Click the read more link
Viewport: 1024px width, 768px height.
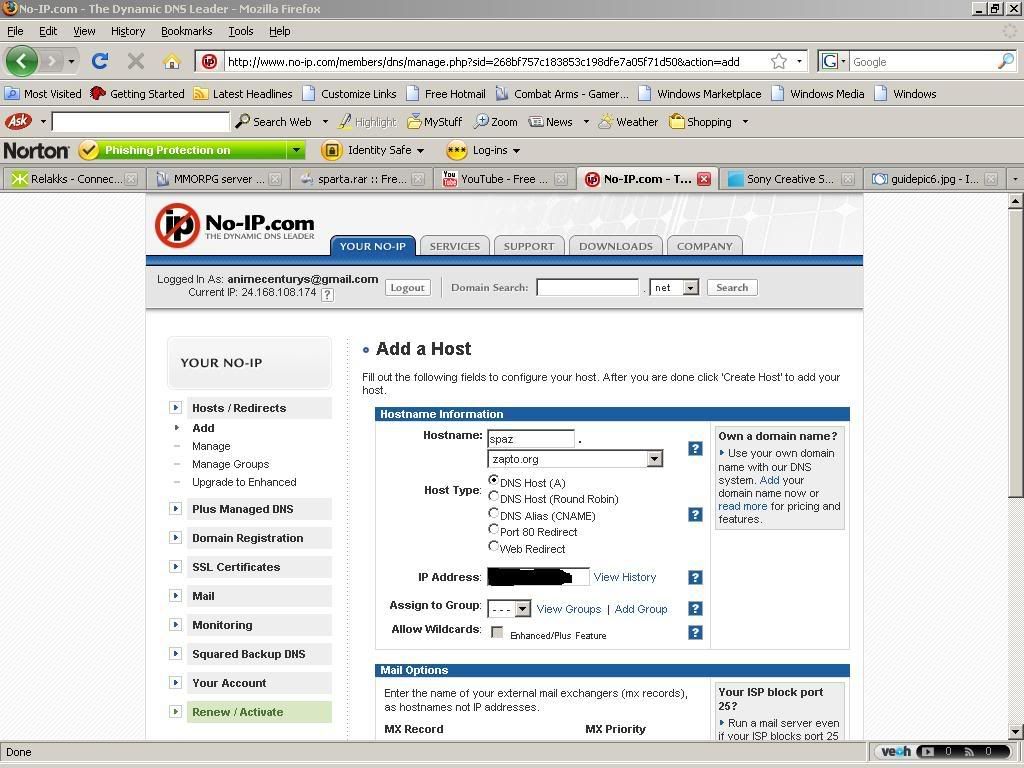pos(743,506)
